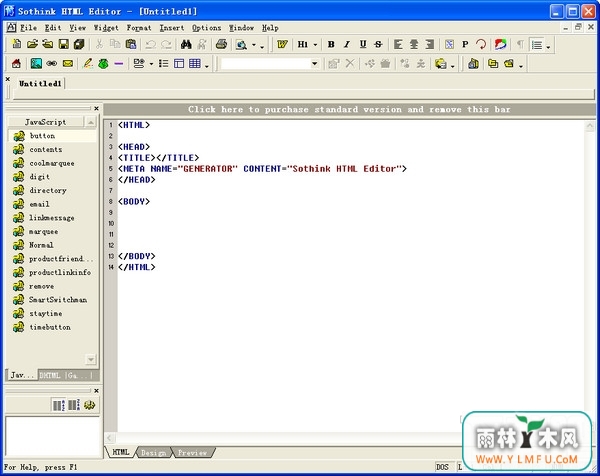Click the JavaScript panel header button
This screenshot has height=476, width=600.
tap(46, 122)
